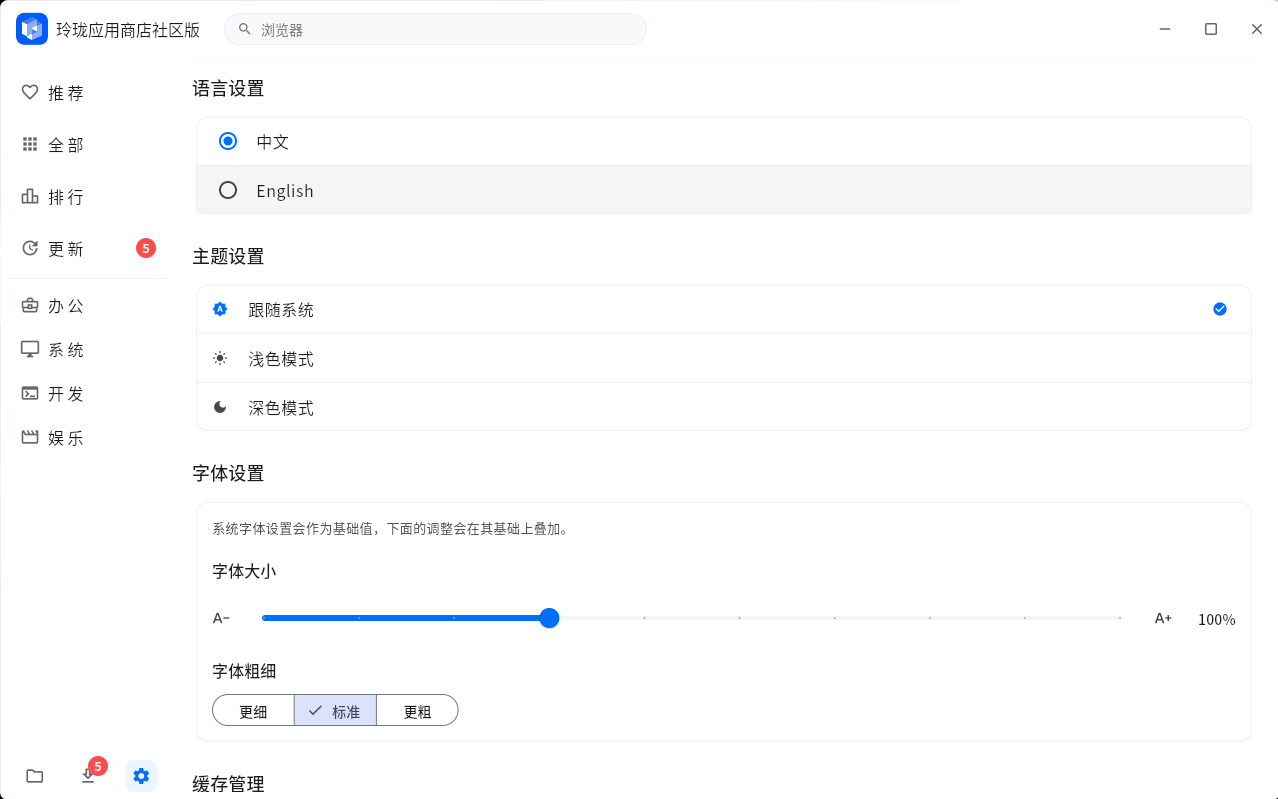The height and width of the screenshot is (799, 1278).
Task: Open the 娱乐 clapperboard icon category
Action: pyautogui.click(x=30, y=438)
